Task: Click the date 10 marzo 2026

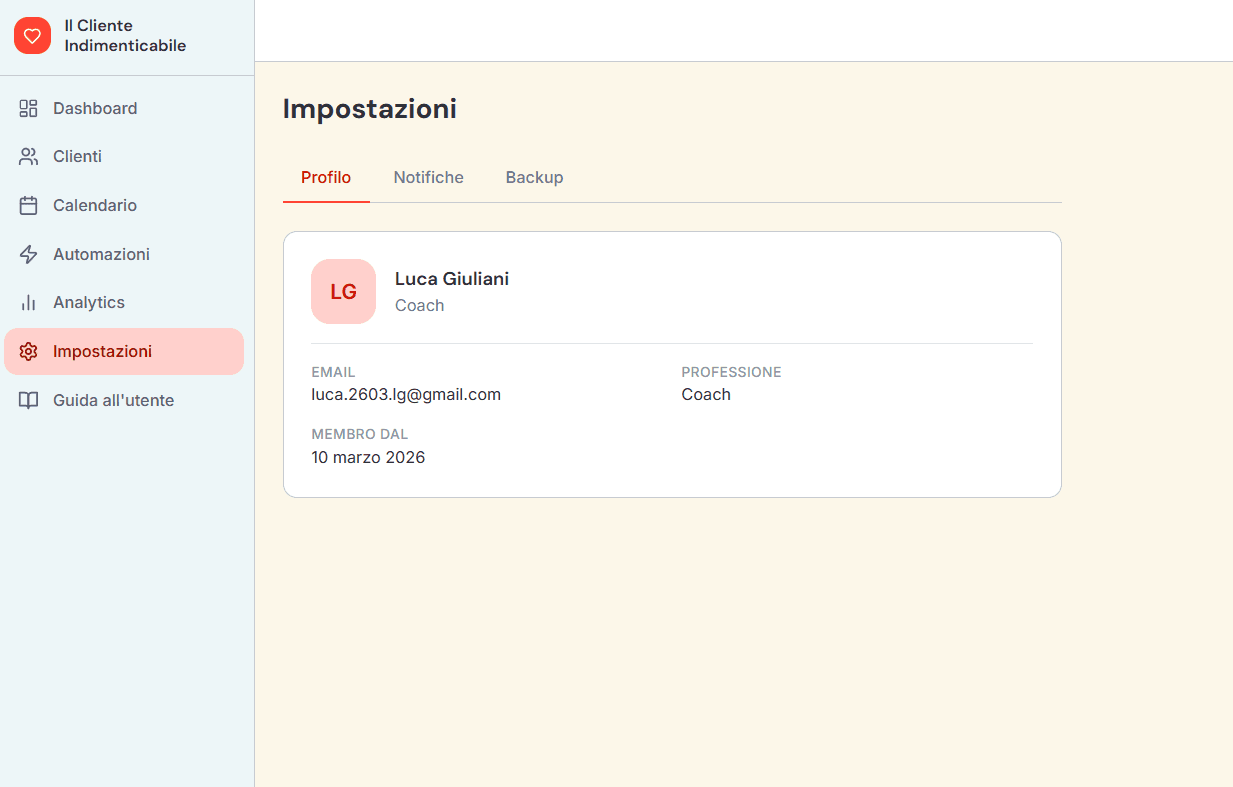Action: pos(368,458)
